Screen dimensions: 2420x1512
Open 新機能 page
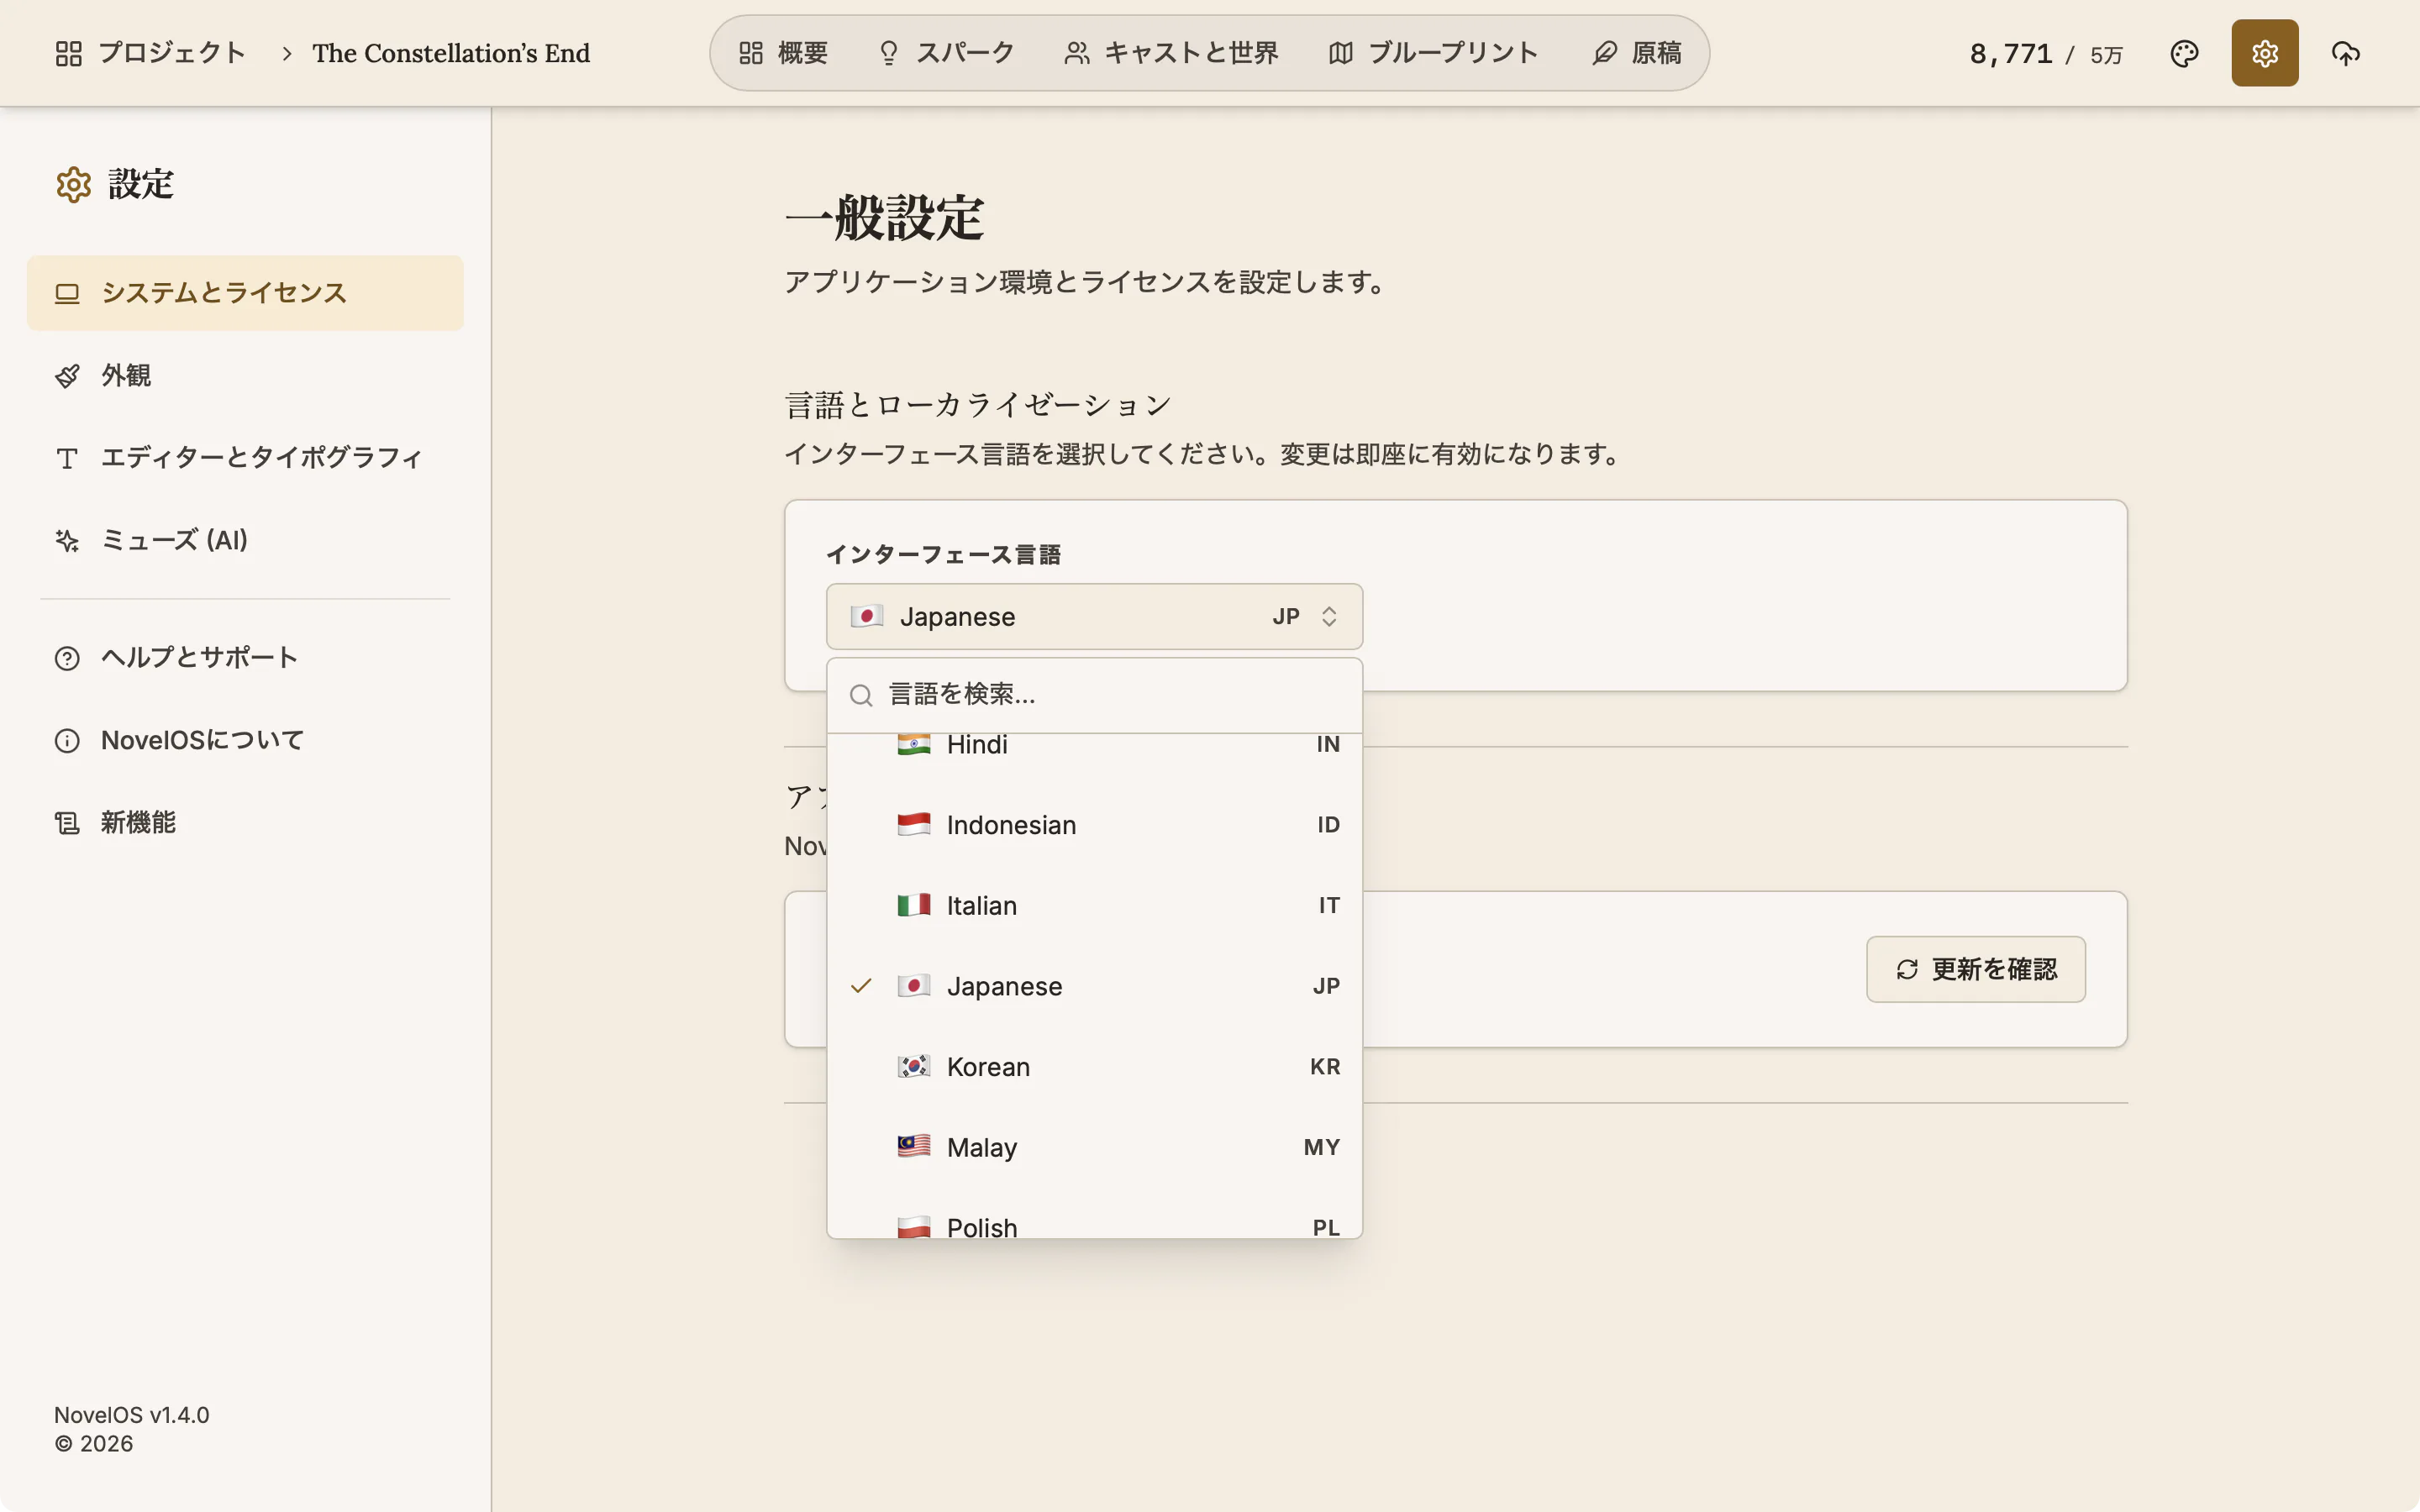tap(245, 823)
